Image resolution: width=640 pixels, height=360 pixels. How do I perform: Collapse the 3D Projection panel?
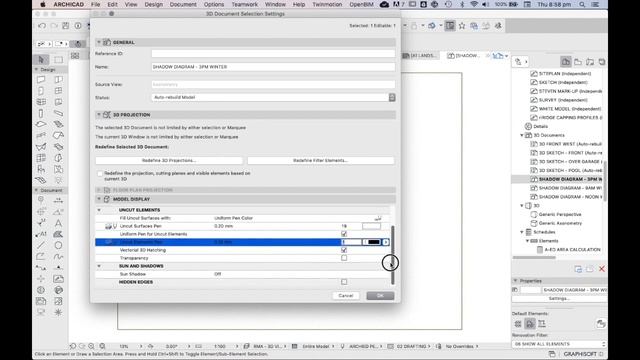coord(99,115)
